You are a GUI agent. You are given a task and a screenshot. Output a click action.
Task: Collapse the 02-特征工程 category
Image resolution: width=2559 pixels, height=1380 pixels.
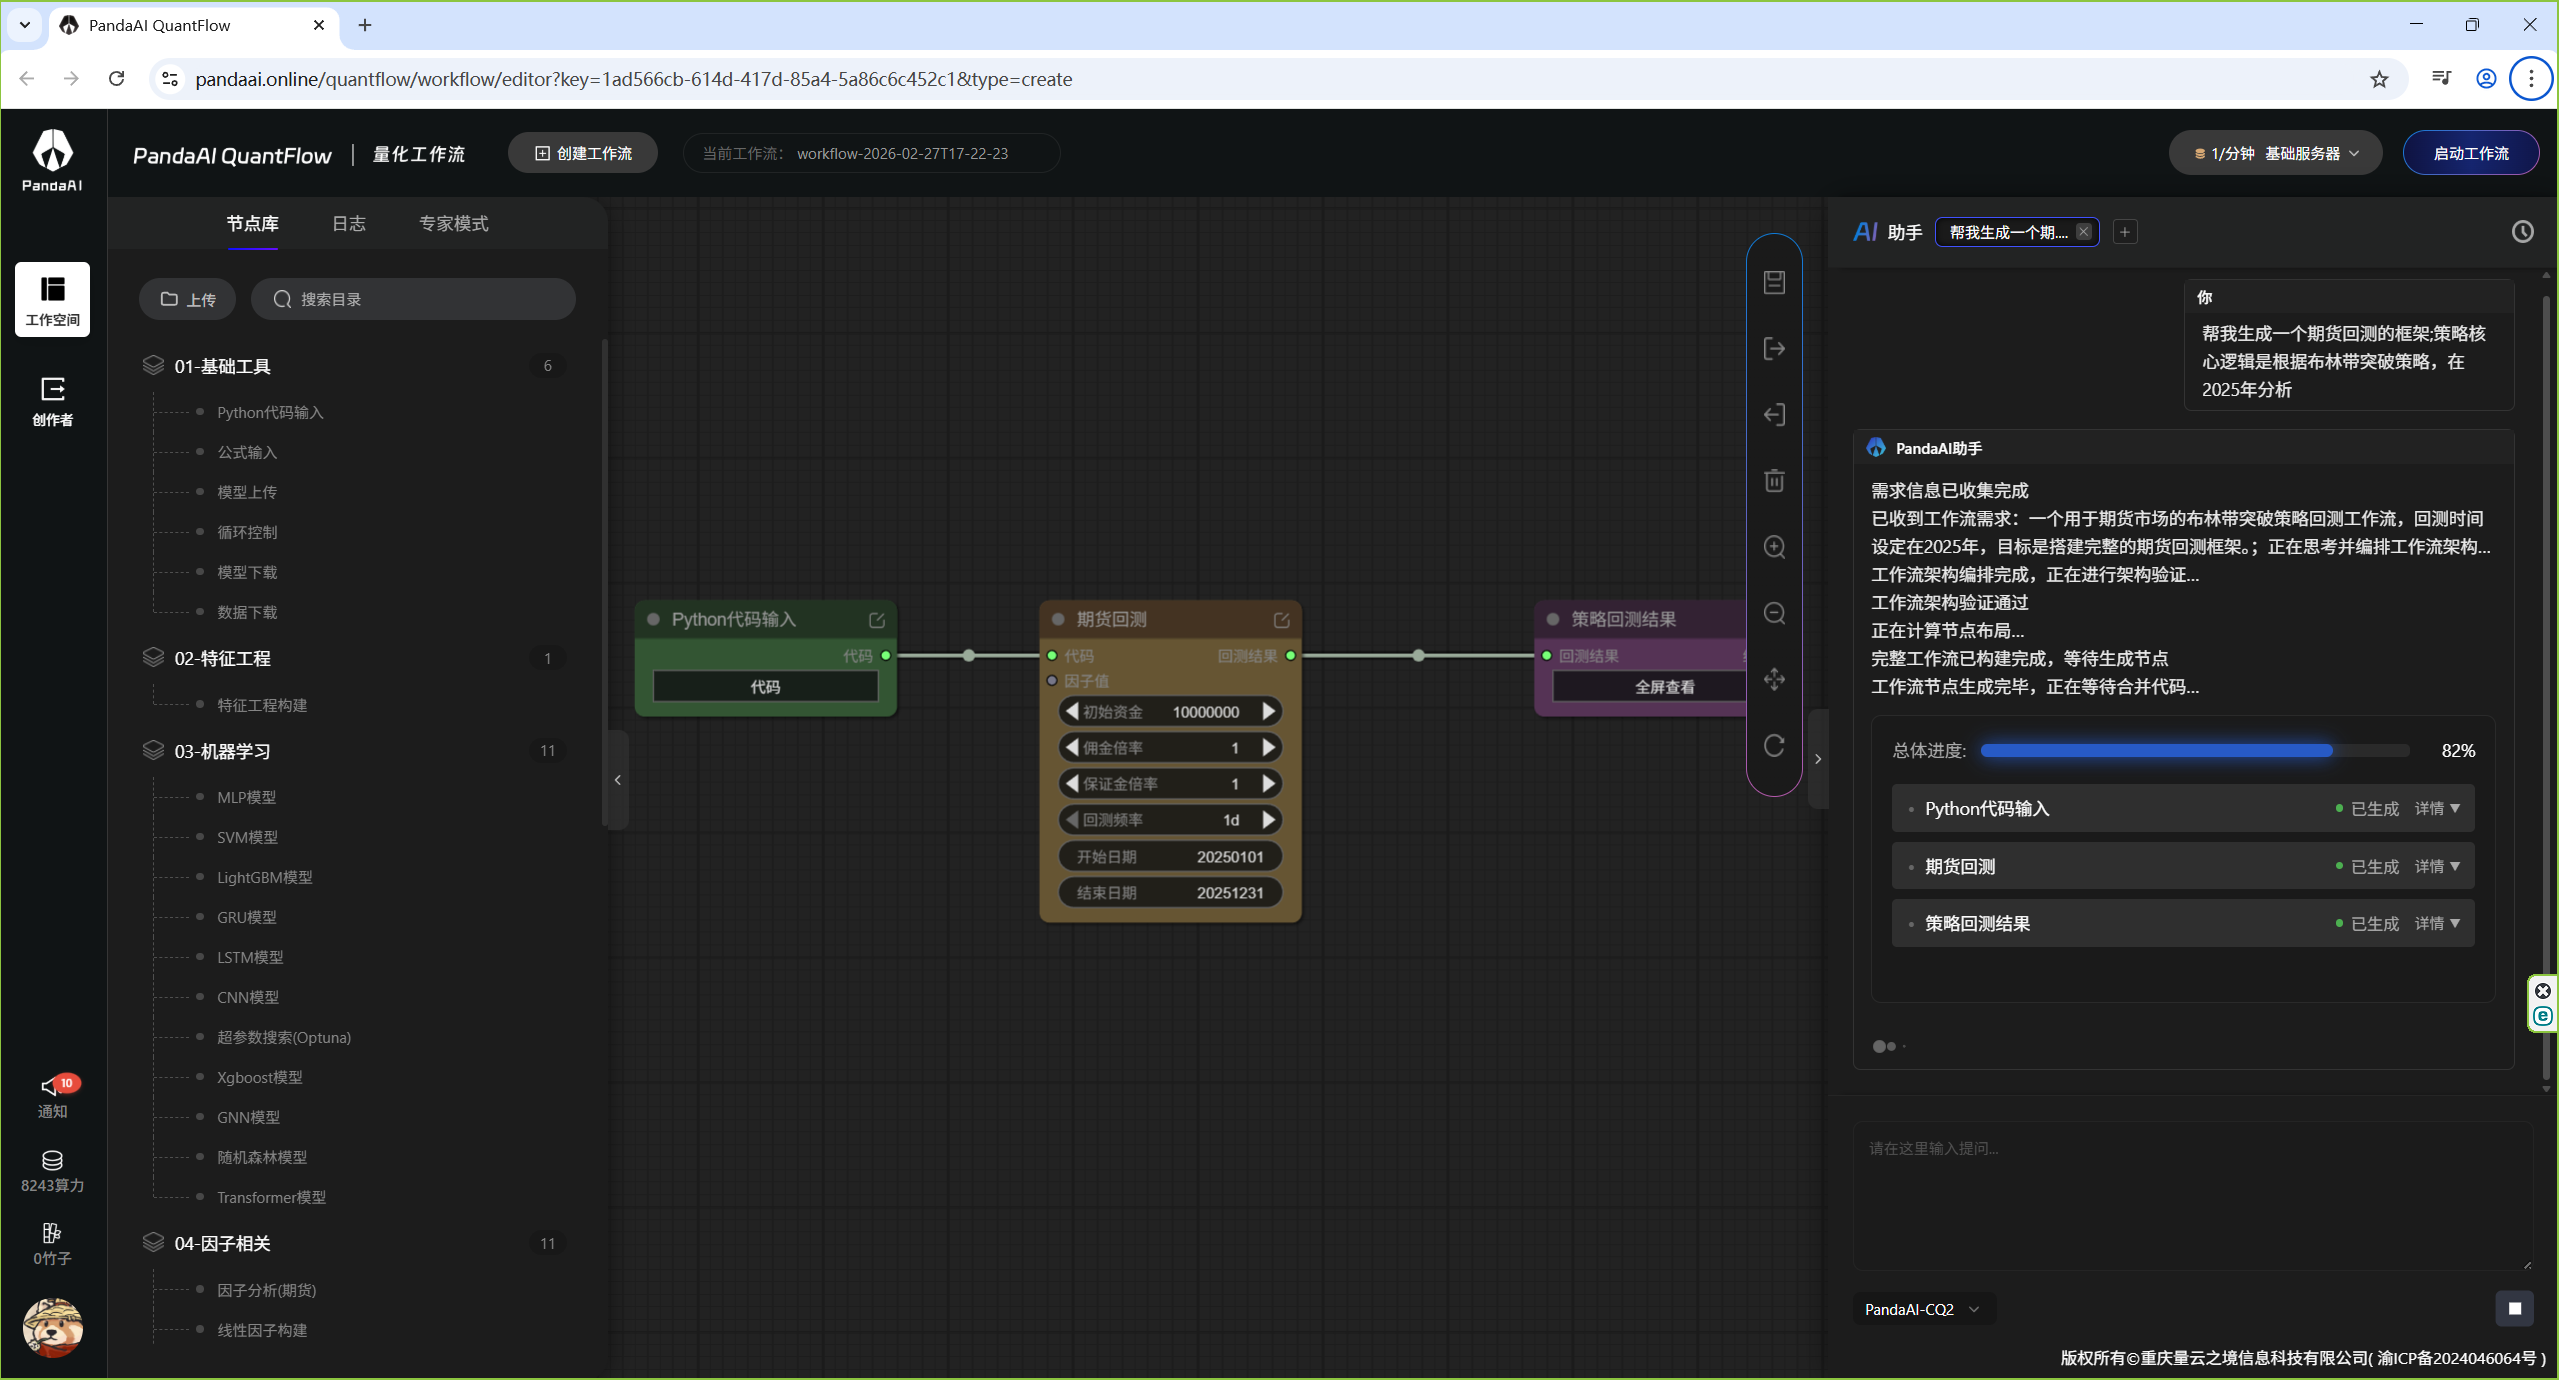point(354,658)
